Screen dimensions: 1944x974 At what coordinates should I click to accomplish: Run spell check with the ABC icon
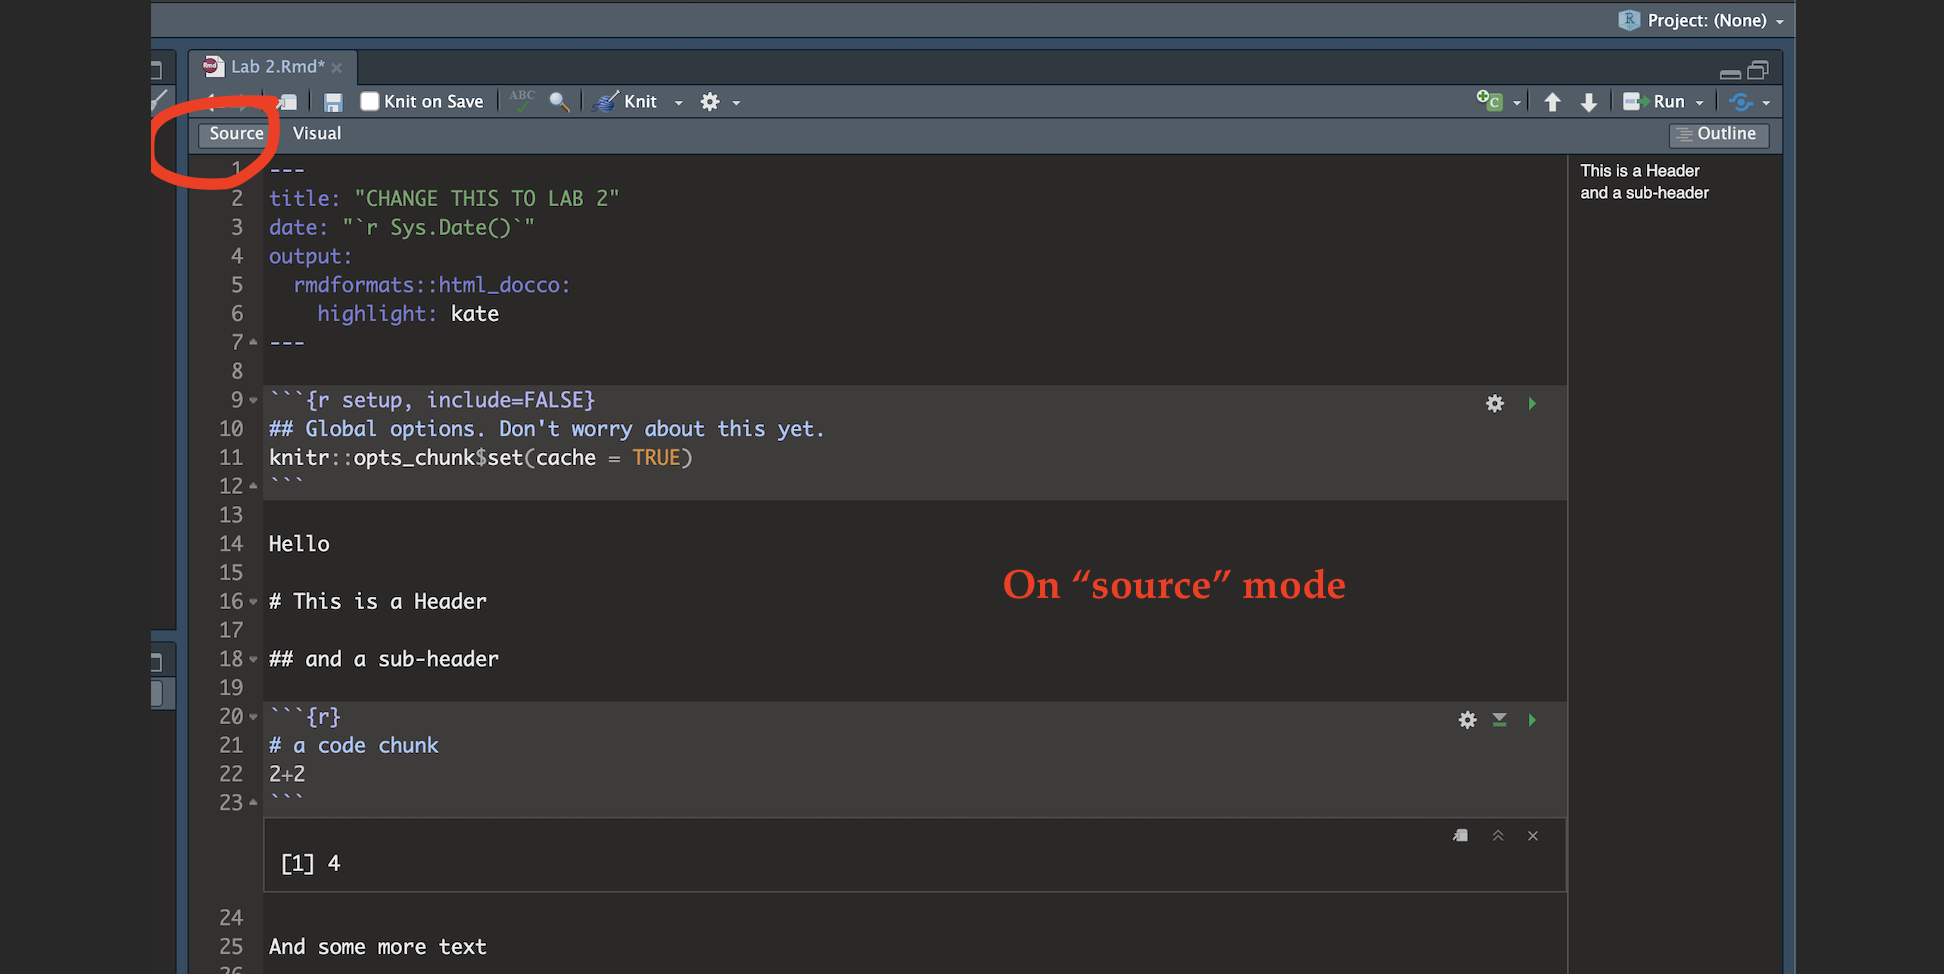tap(522, 101)
